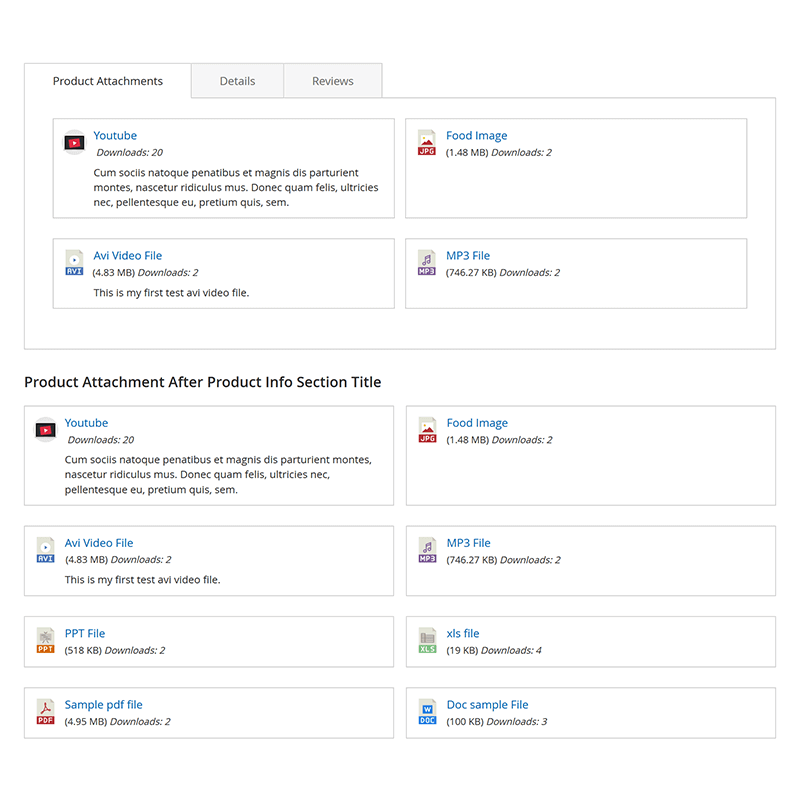Click the JPG icon inside the tabbed panel
The height and width of the screenshot is (800, 800).
coord(427,143)
